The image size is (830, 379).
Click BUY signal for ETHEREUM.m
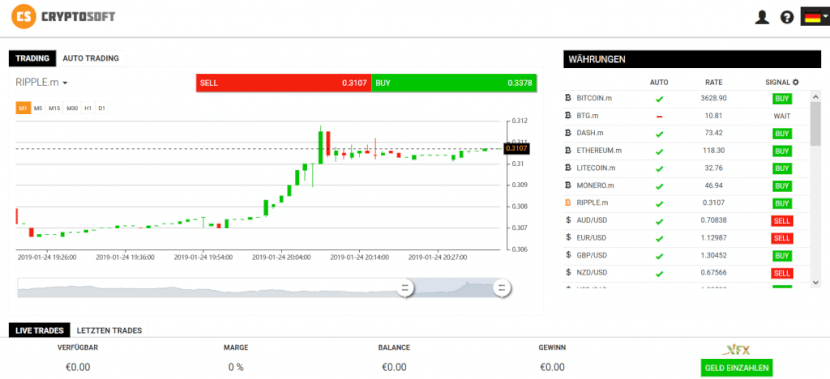(x=782, y=151)
